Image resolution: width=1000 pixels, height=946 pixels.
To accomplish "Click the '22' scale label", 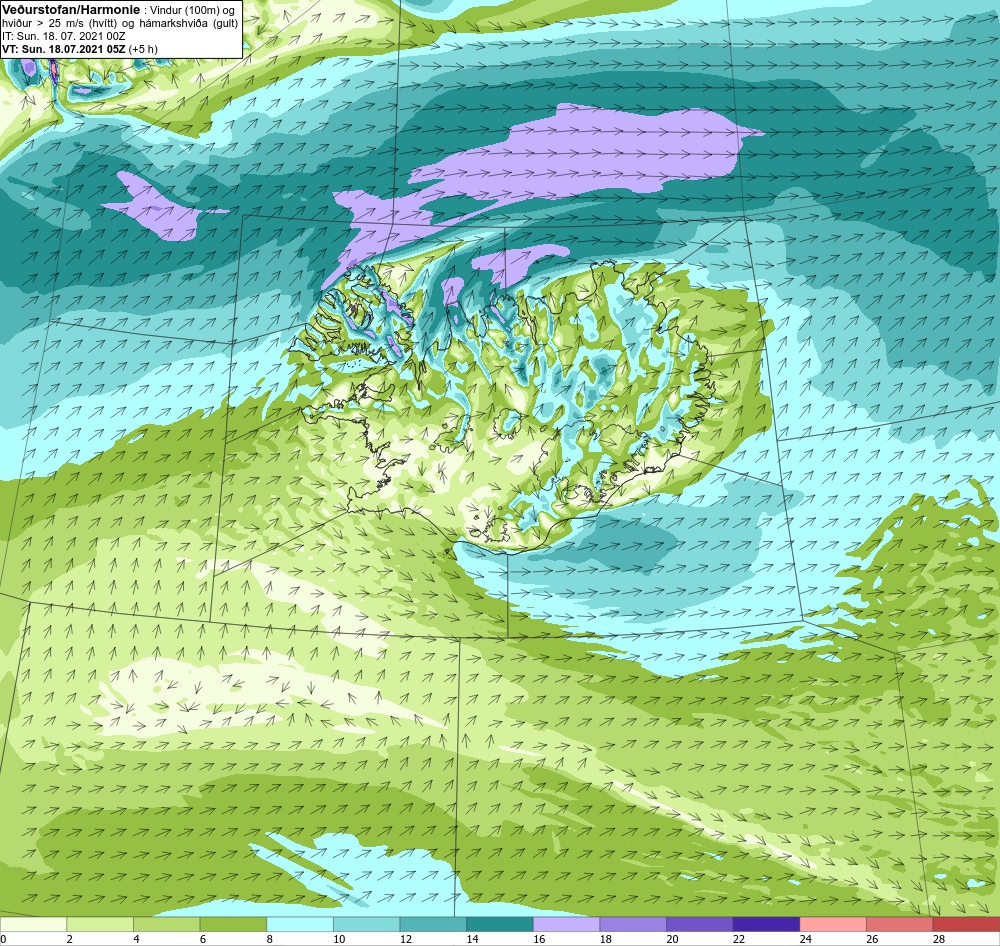I will (x=739, y=939).
